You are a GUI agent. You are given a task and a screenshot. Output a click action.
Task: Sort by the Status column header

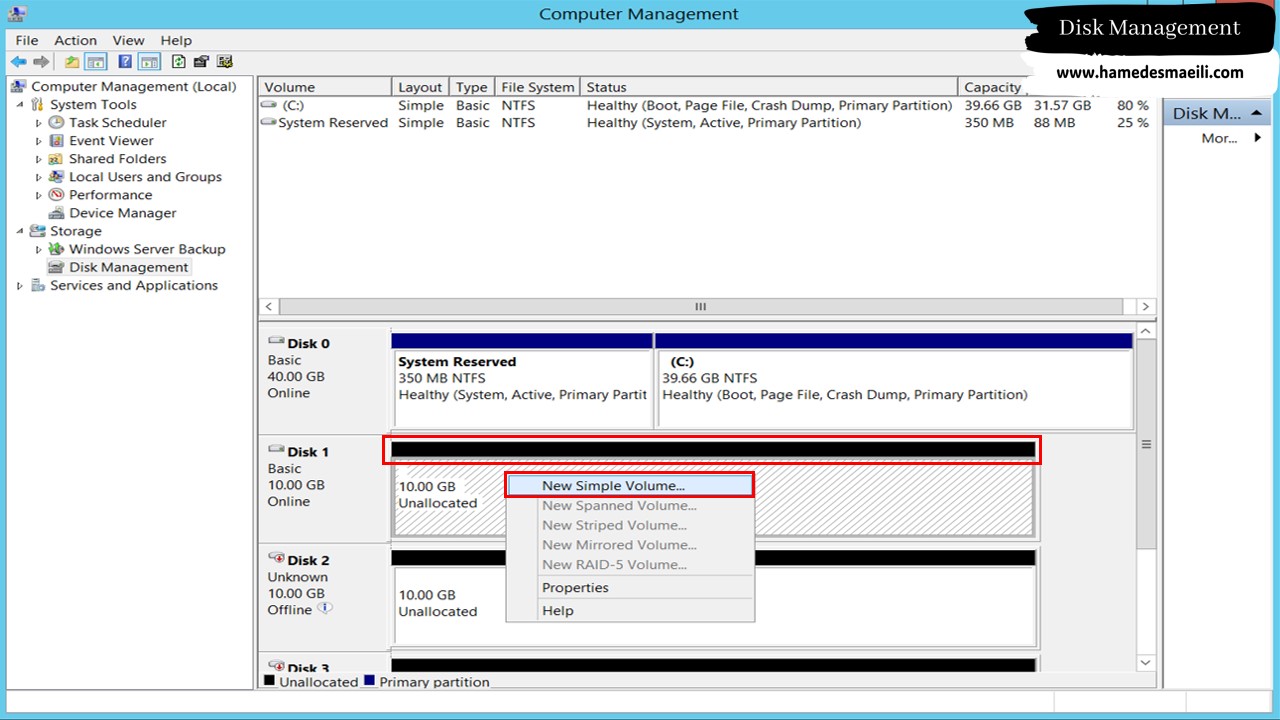769,87
